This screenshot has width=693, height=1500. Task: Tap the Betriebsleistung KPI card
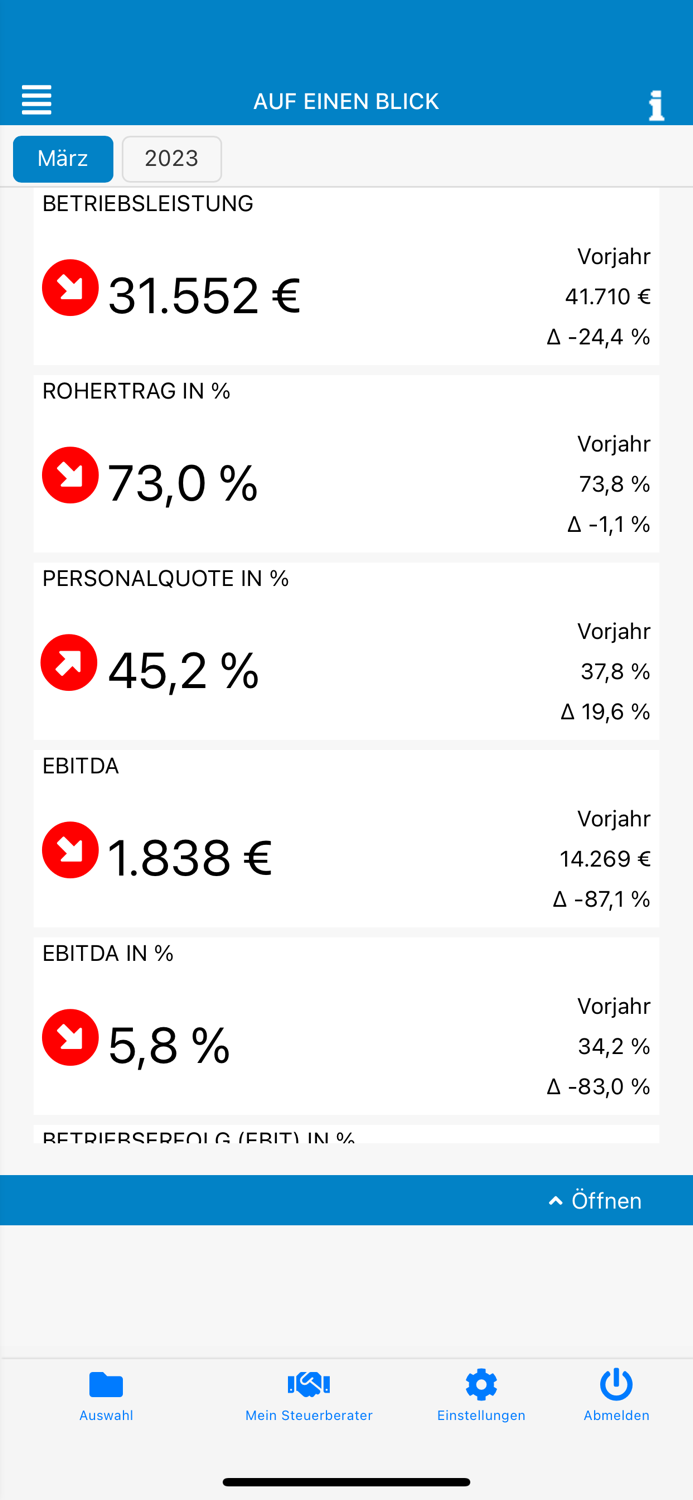click(x=346, y=275)
